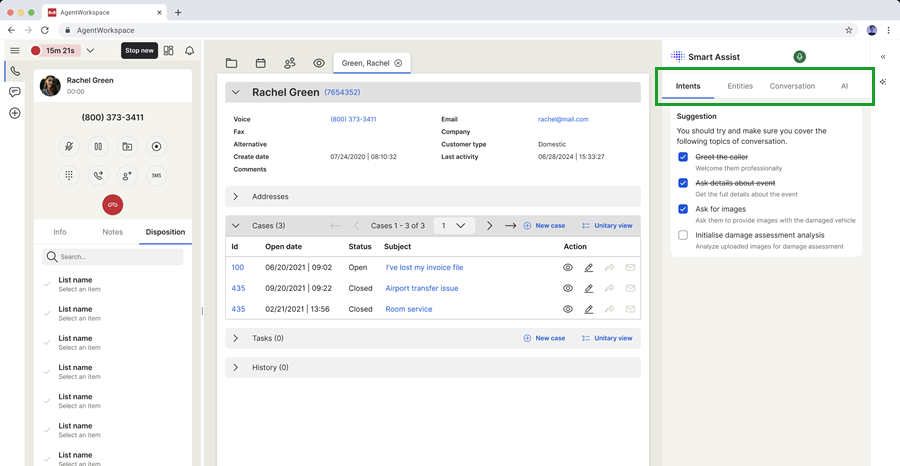The width and height of the screenshot is (900, 466).
Task: Switch to the Entities tab
Action: tap(740, 86)
